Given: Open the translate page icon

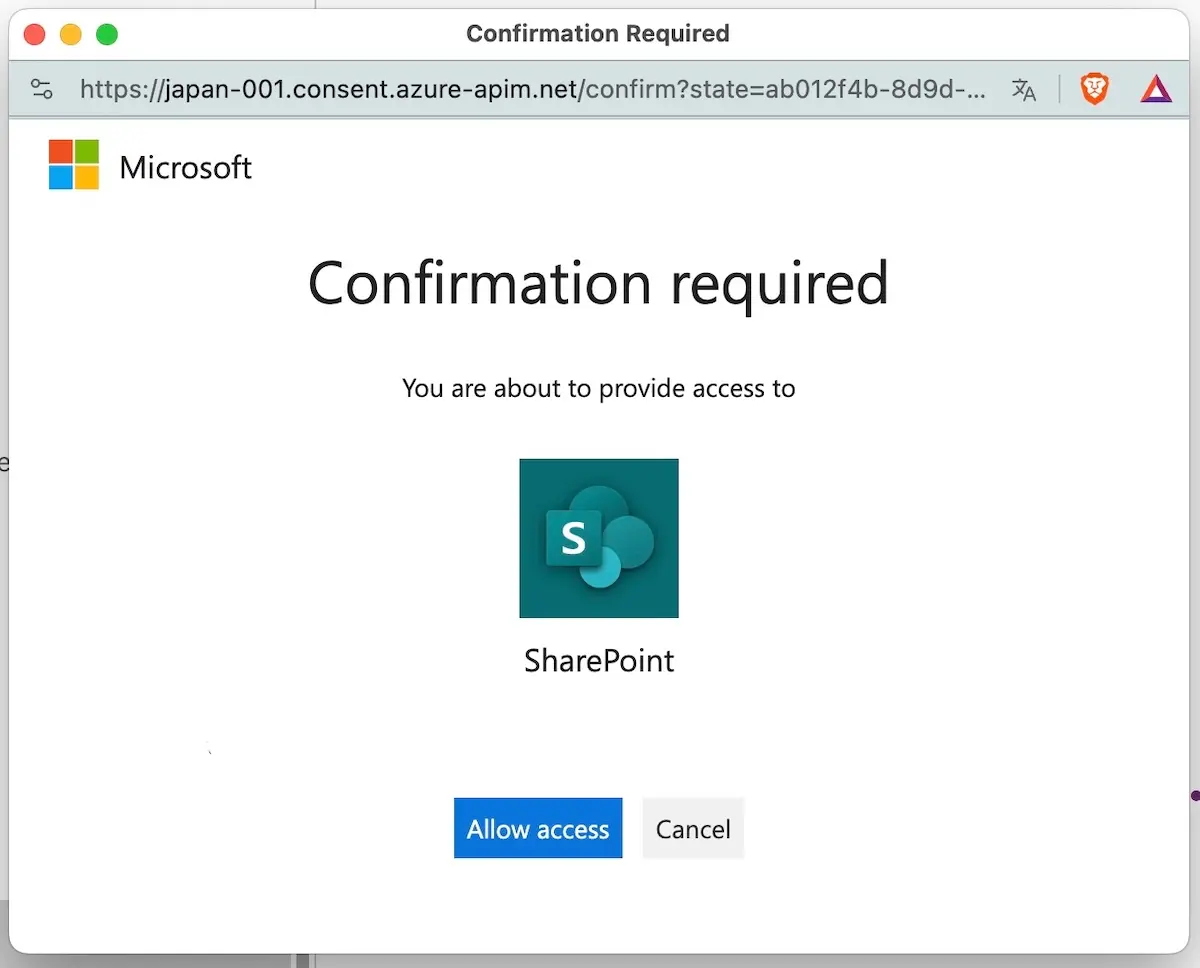Looking at the screenshot, I should (1024, 90).
